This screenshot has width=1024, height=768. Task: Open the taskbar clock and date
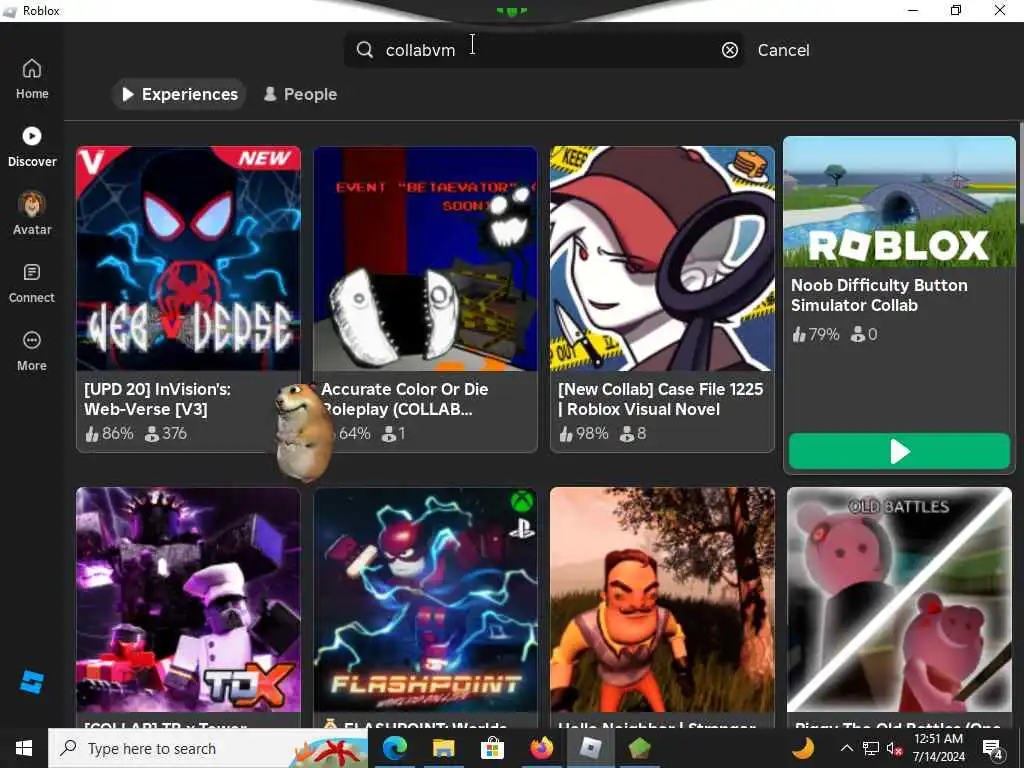(938, 748)
